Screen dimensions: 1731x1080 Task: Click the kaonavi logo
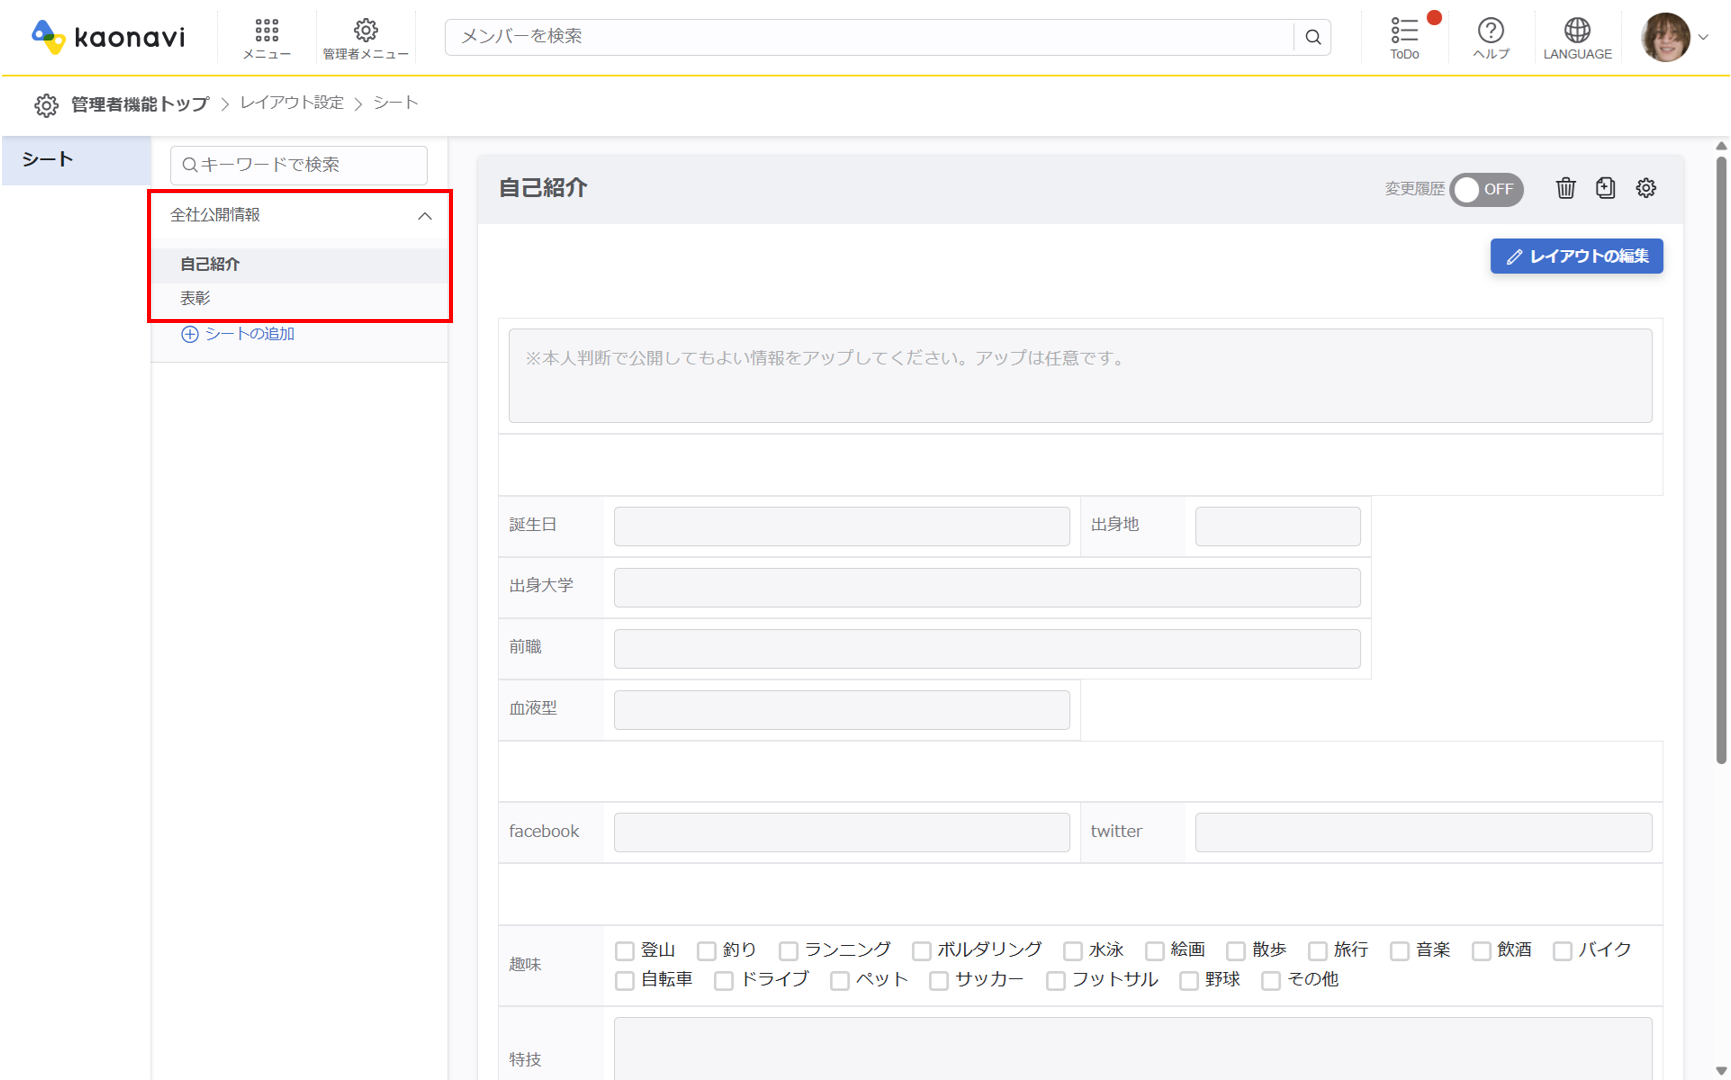point(108,36)
